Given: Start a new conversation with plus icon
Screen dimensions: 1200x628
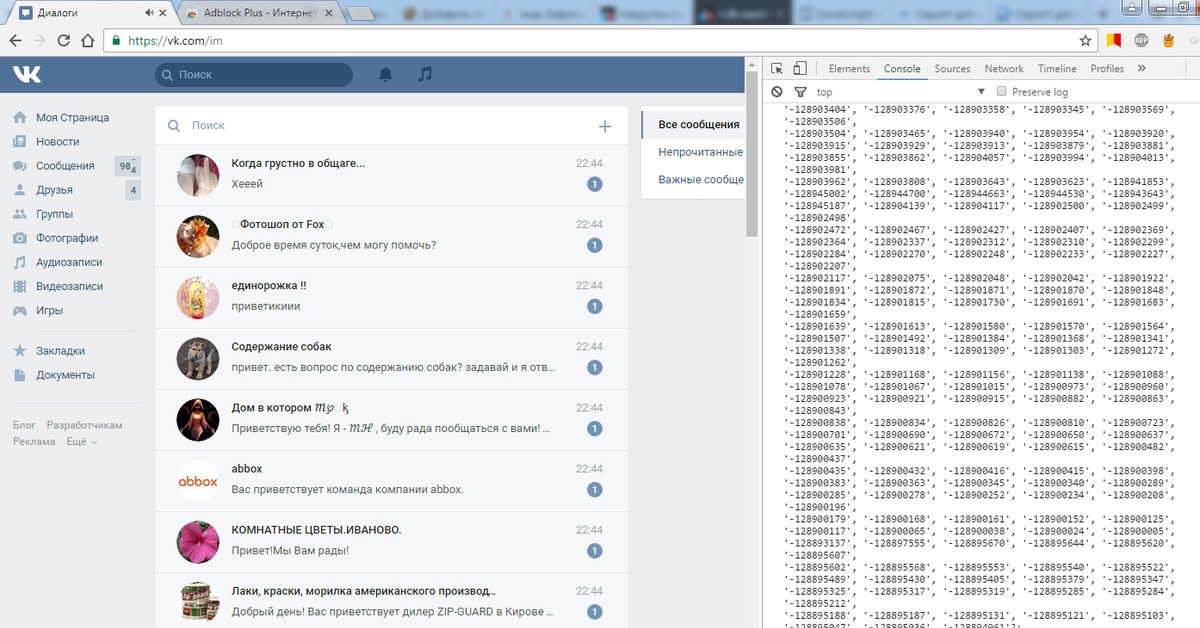Looking at the screenshot, I should click(x=604, y=126).
